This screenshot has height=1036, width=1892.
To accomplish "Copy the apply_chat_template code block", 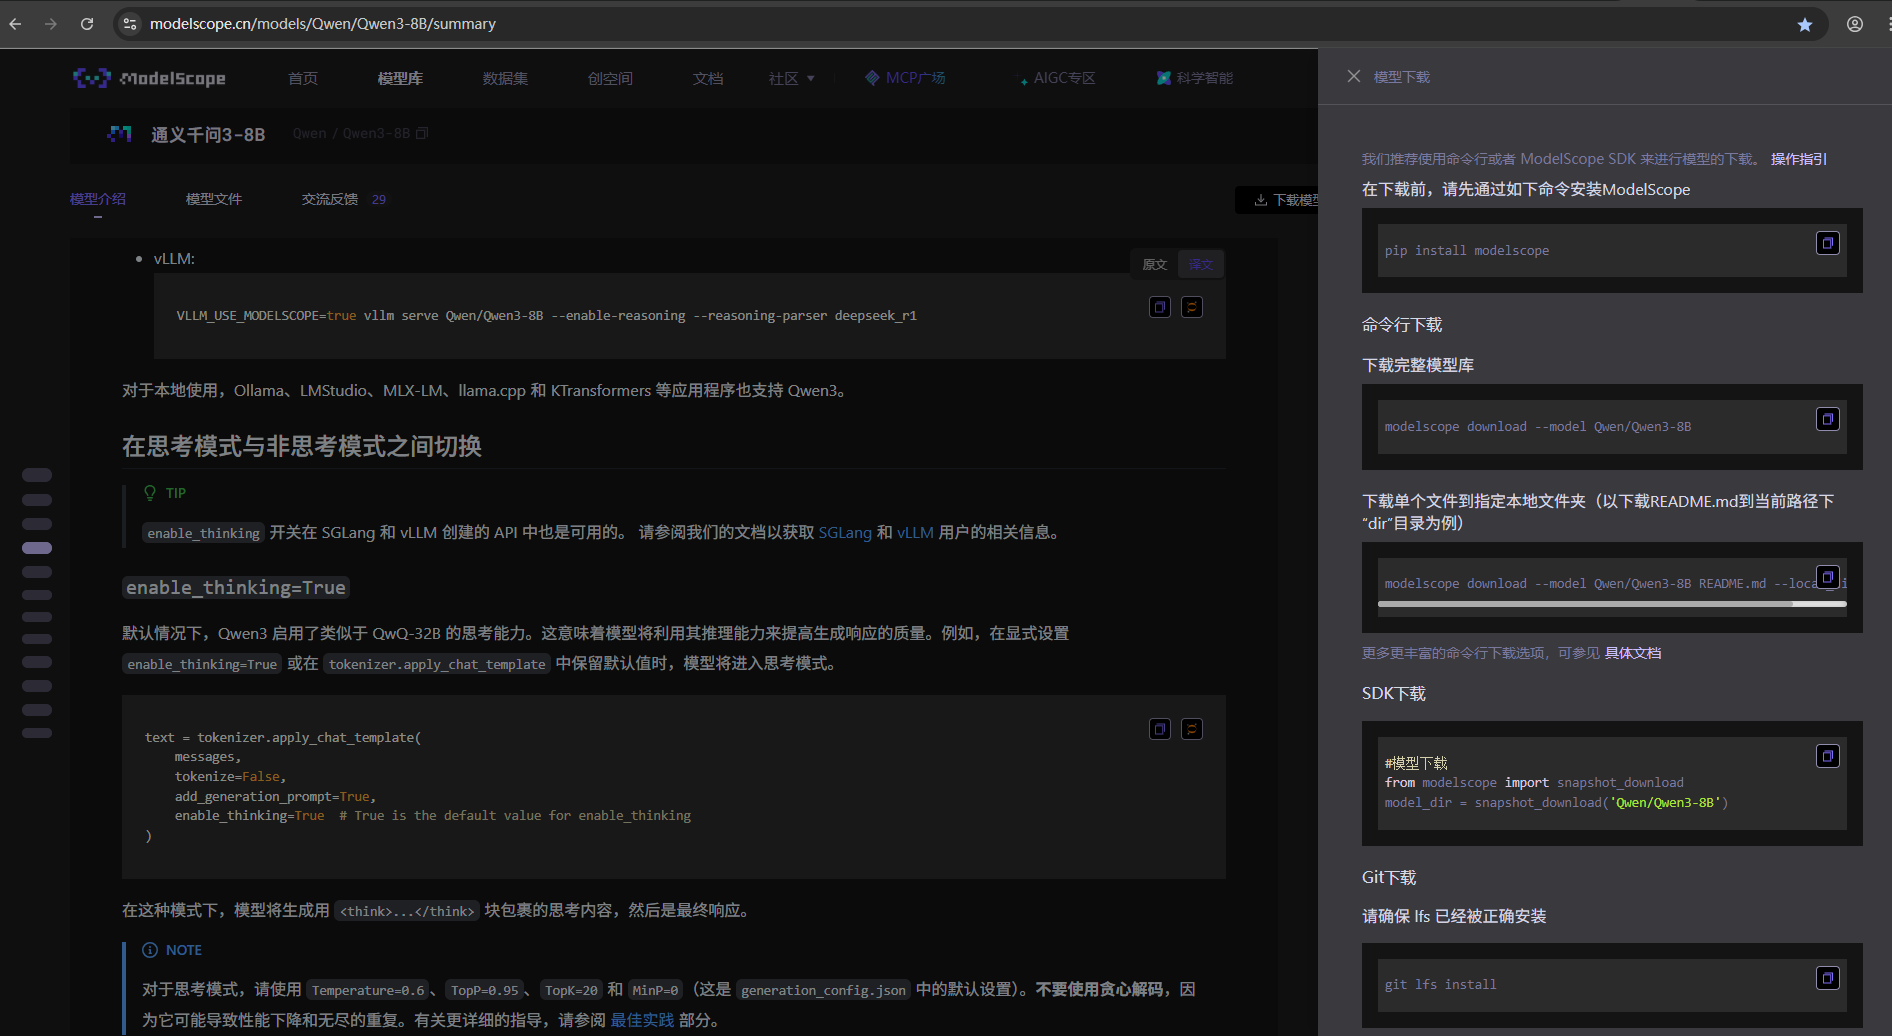I will coord(1160,729).
